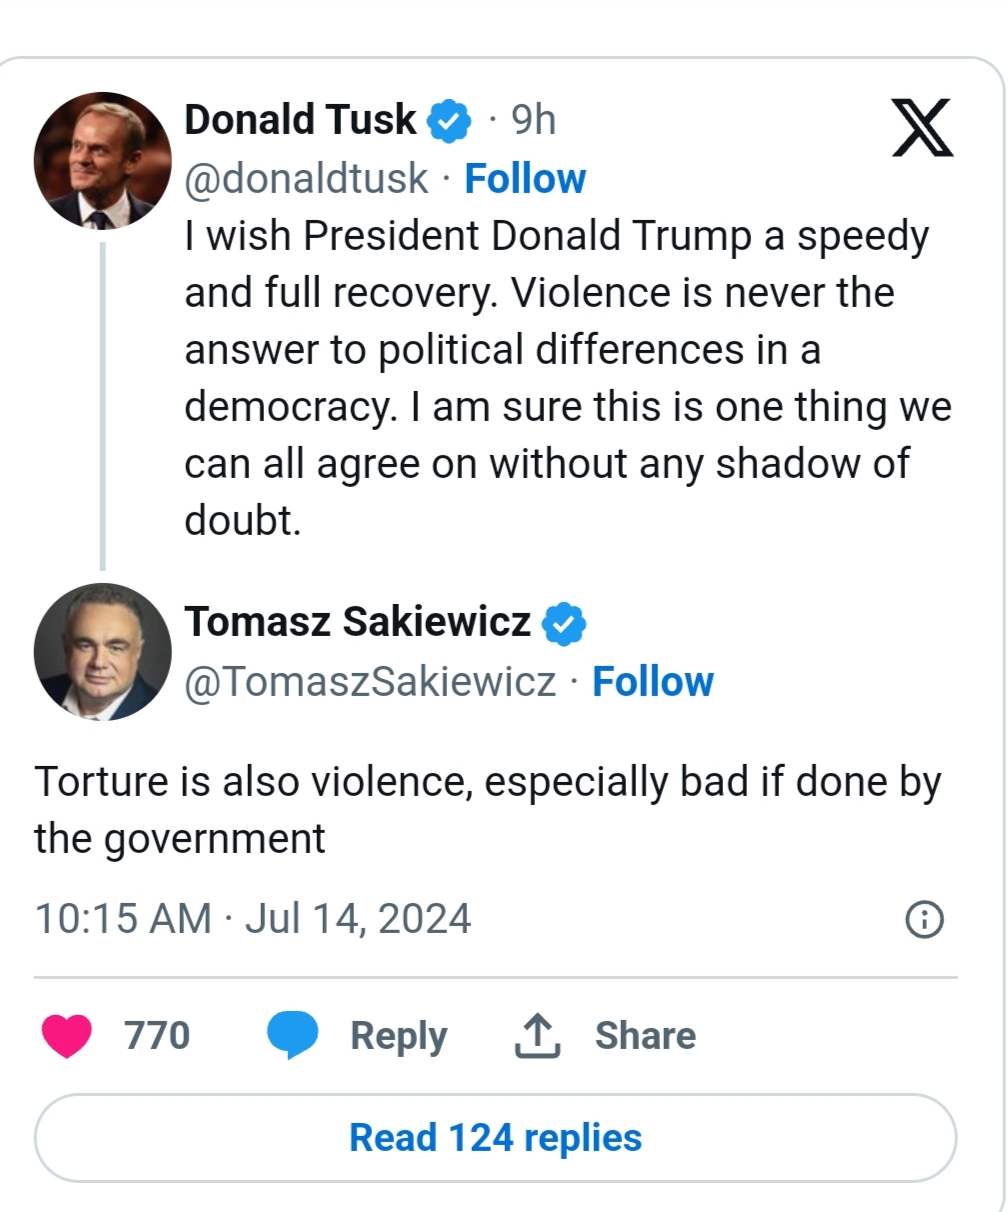Open the tweet info circle icon
Screen dimensions: 1008x1212
(923, 920)
